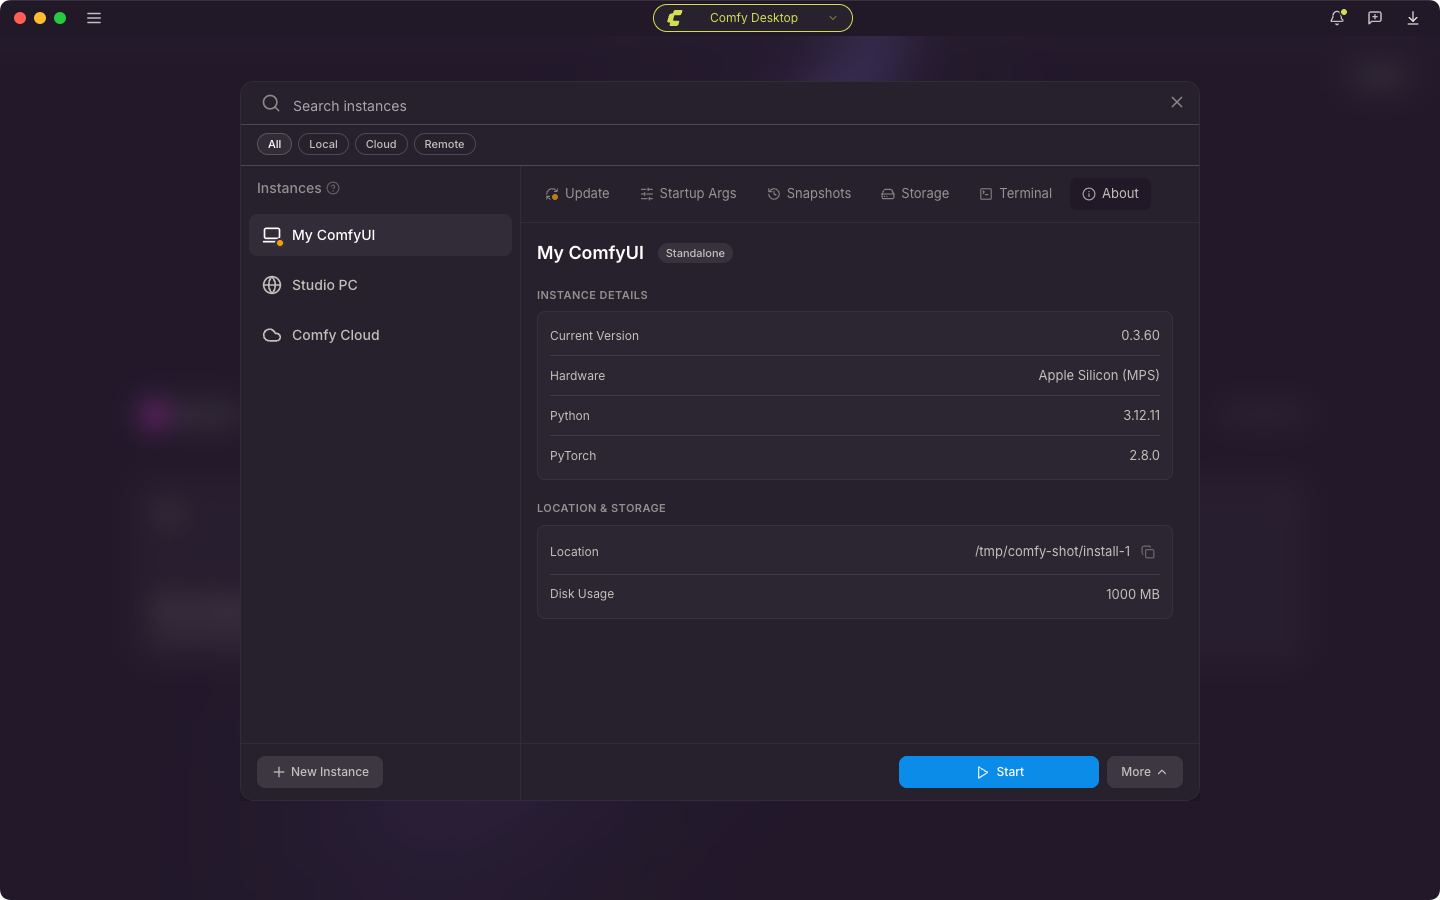
Task: Expand the More options menu
Action: (x=1144, y=772)
